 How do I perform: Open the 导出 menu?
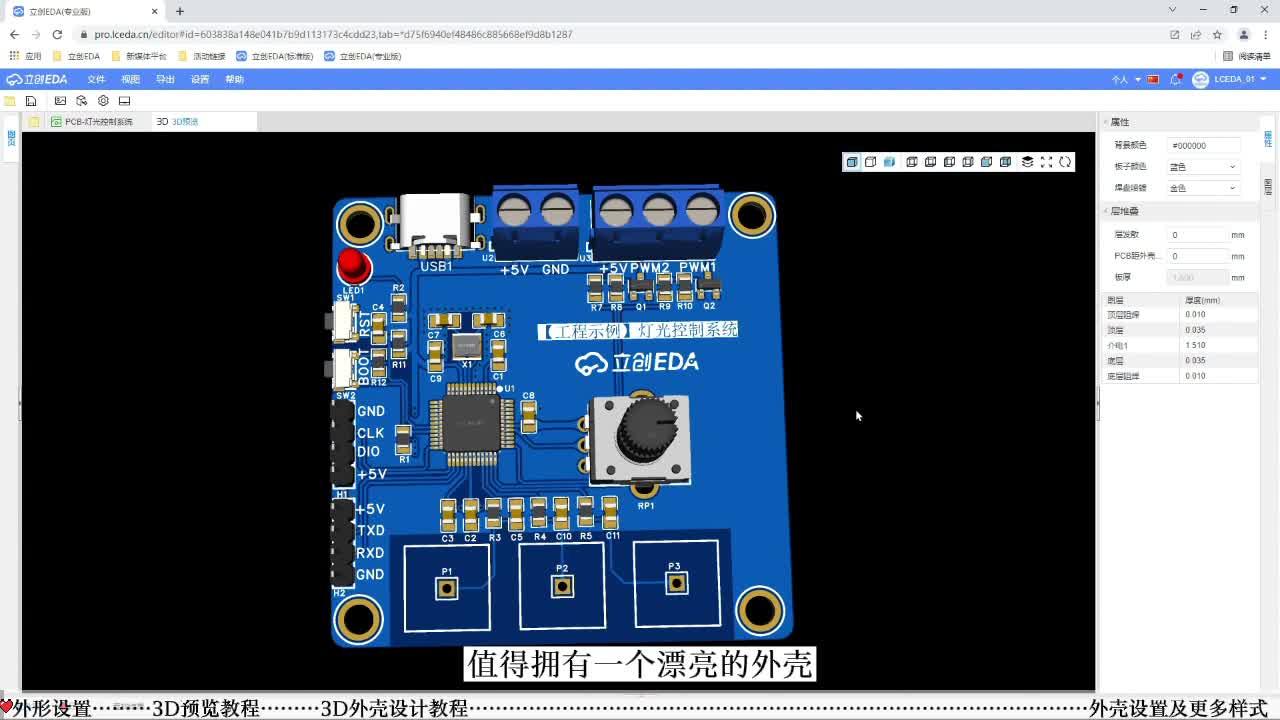(165, 79)
